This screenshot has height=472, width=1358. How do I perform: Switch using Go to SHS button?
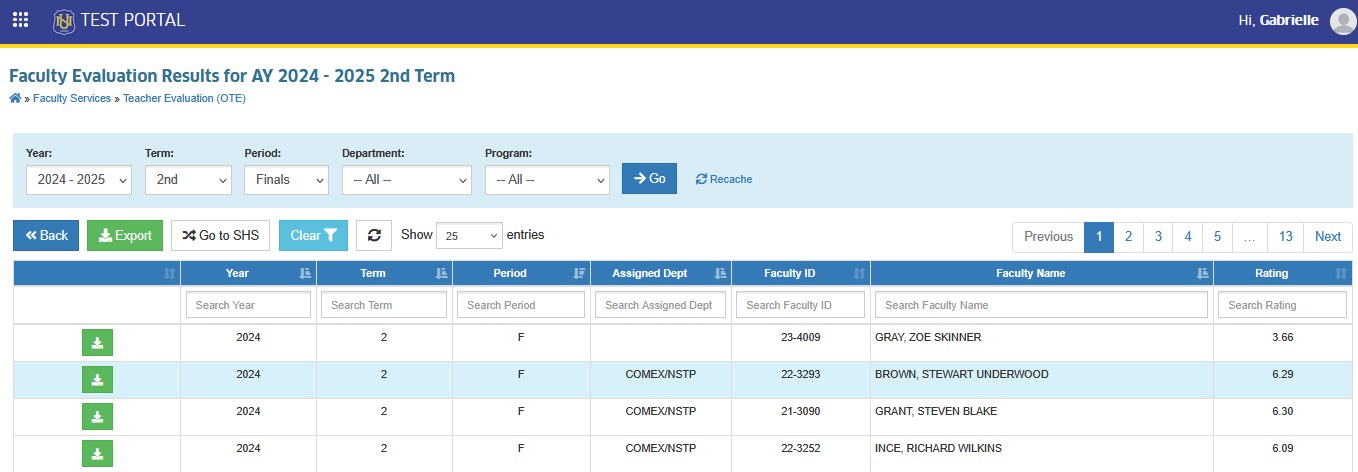[x=221, y=236]
